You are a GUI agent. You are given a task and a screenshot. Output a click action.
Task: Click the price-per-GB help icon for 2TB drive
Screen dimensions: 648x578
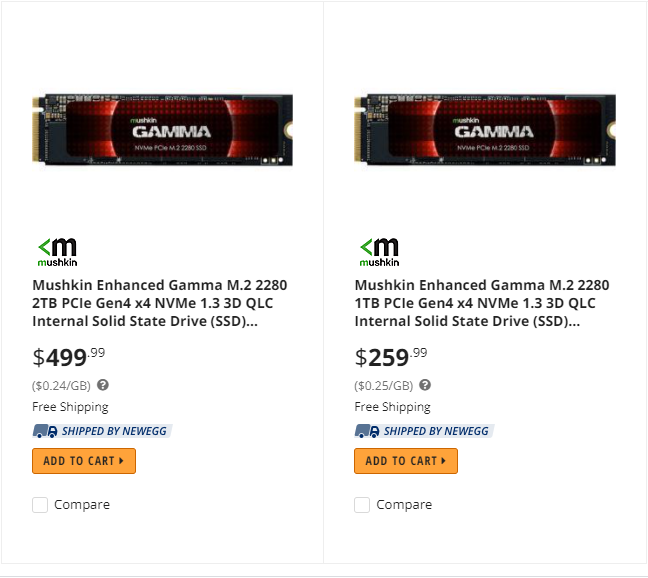tap(103, 385)
